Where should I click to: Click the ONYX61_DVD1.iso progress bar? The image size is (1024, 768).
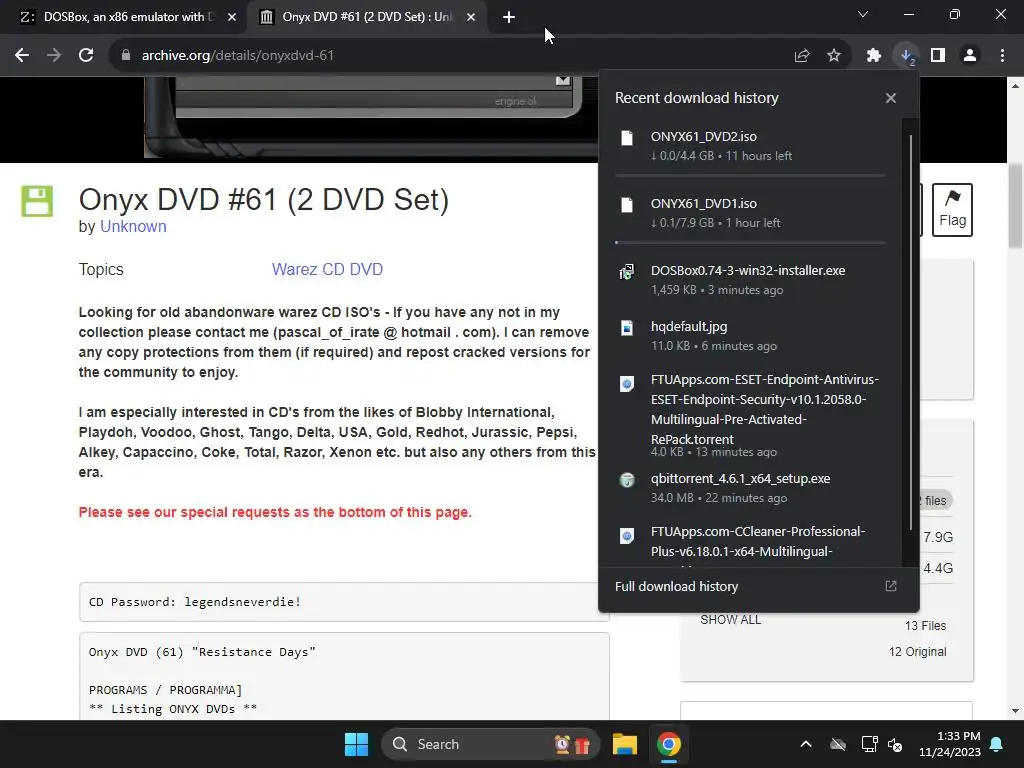coord(750,242)
